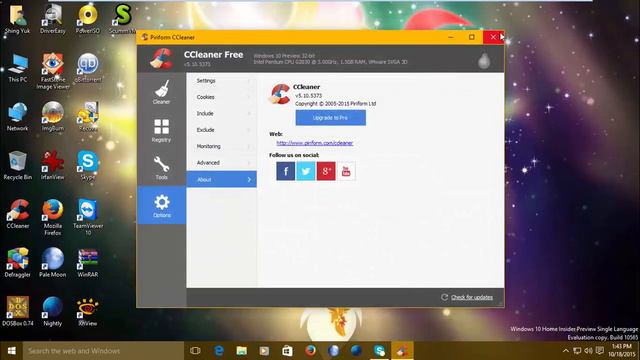
Task: Open the Cleaner section in CCleaner sidebar
Action: (x=162, y=92)
